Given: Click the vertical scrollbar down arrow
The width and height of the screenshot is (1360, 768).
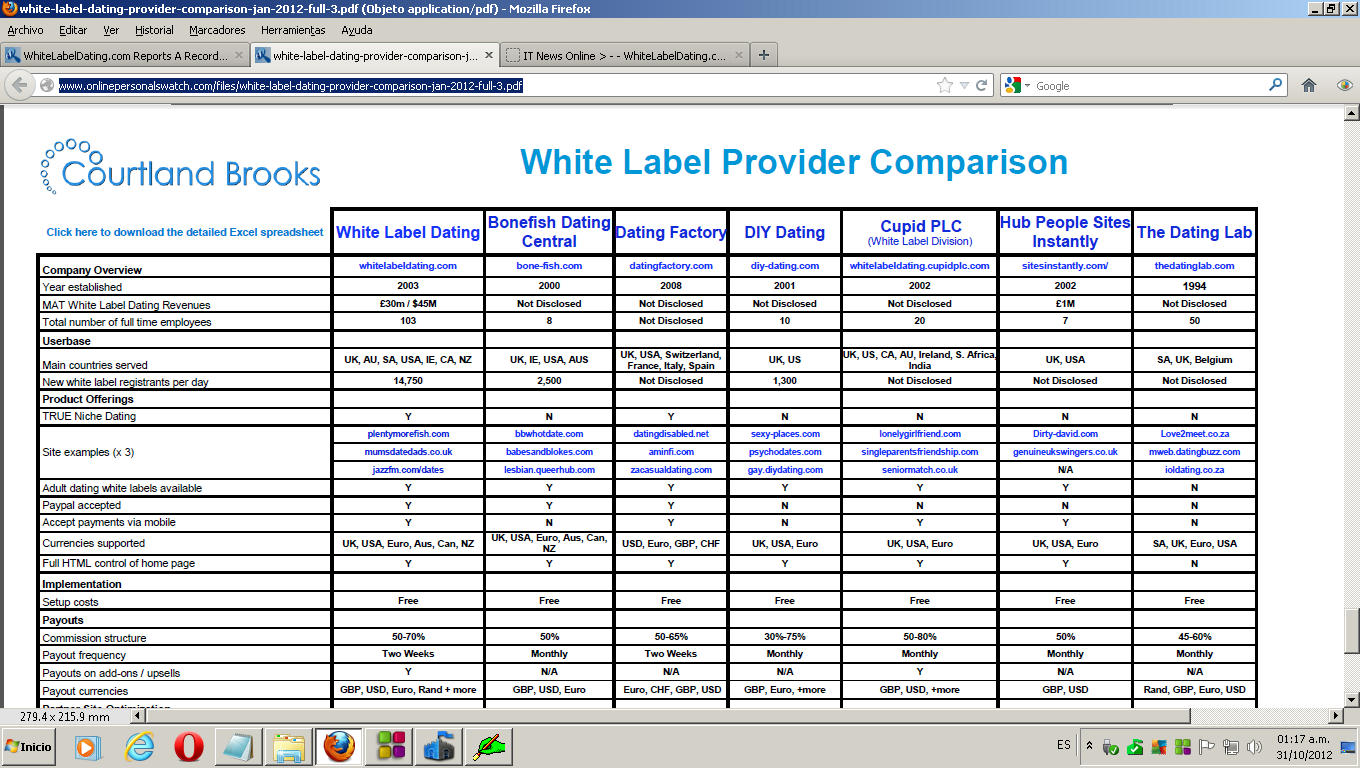Looking at the screenshot, I should tap(1351, 699).
